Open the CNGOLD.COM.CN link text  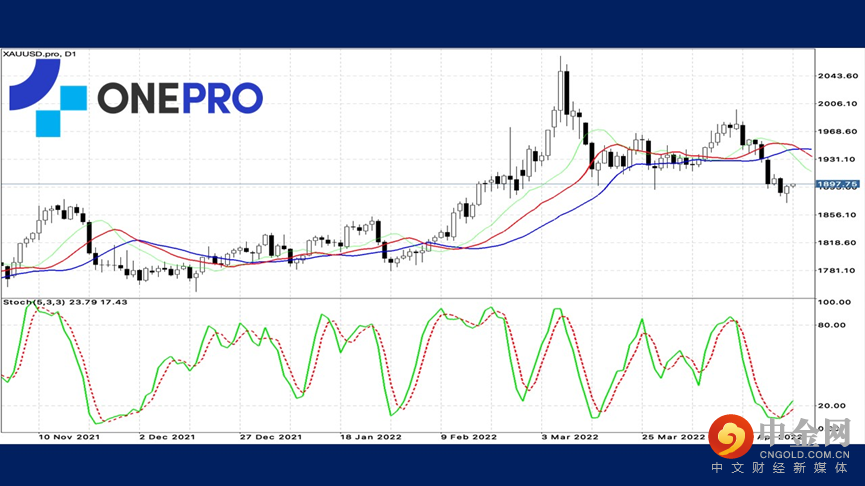click(x=804, y=455)
